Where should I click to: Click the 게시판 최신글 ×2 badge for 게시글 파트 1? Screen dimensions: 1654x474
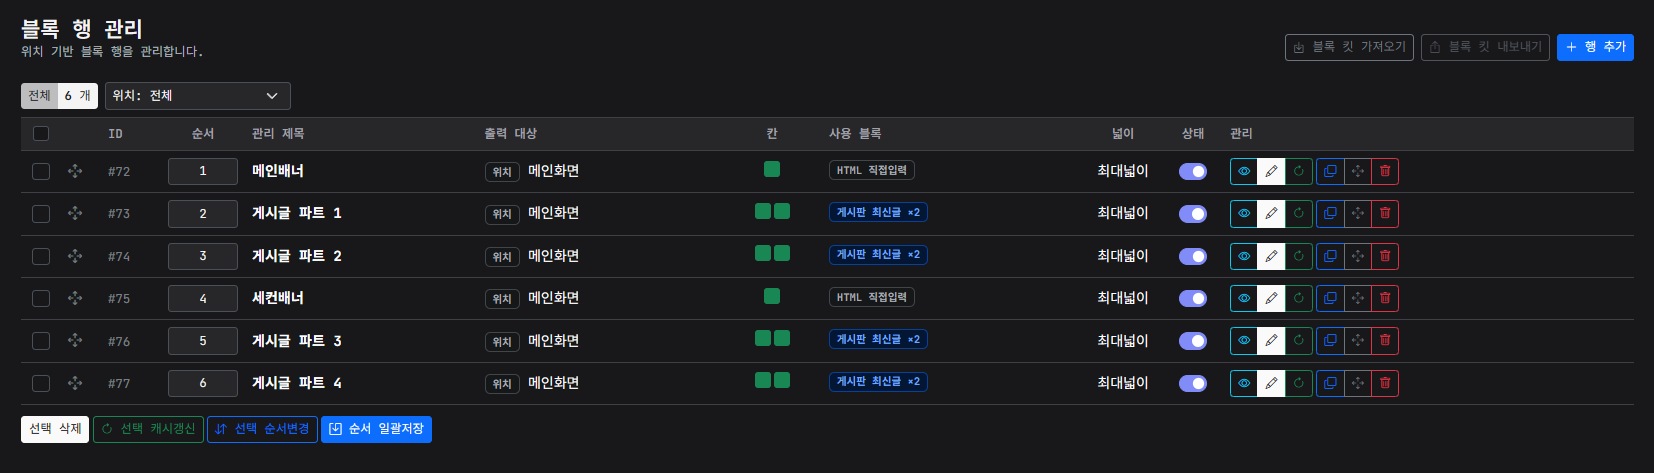(x=878, y=212)
